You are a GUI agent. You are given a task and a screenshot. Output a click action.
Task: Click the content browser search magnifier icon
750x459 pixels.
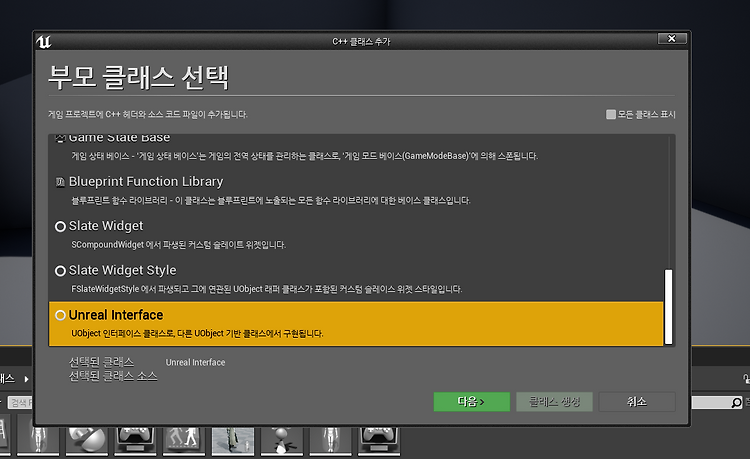pos(737,403)
